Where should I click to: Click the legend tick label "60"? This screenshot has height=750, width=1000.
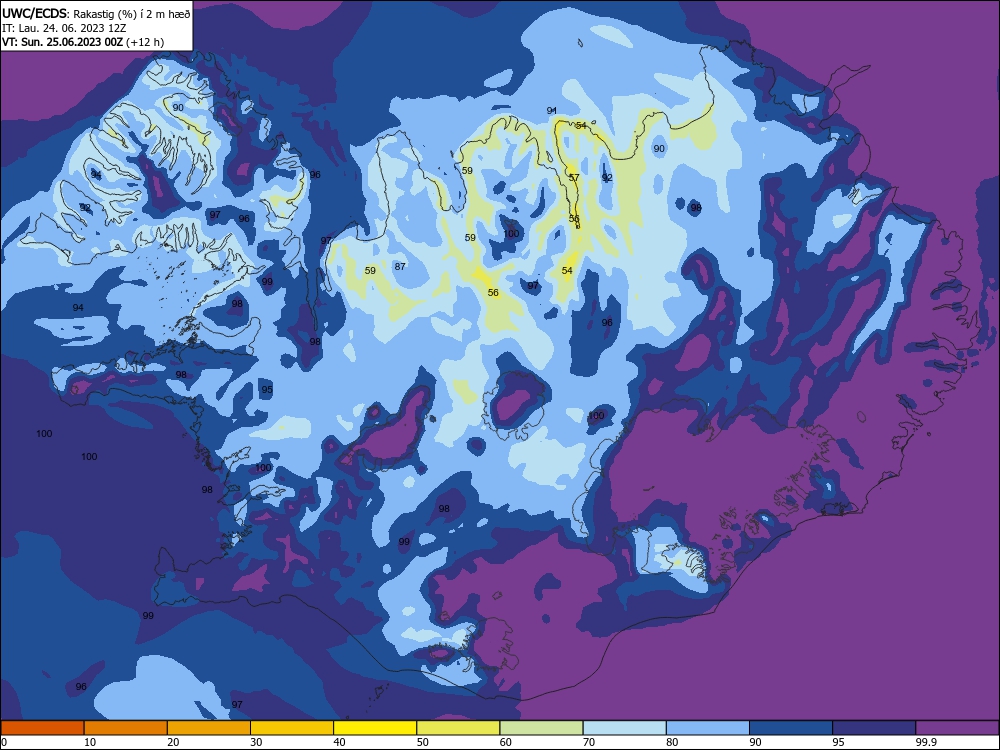pos(506,742)
